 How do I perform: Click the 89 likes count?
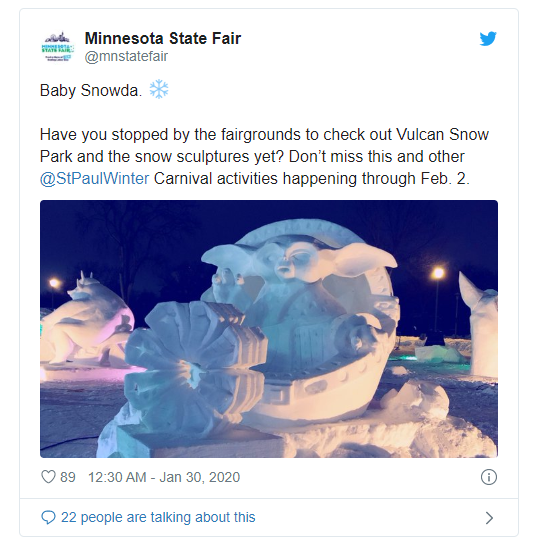click(x=68, y=477)
